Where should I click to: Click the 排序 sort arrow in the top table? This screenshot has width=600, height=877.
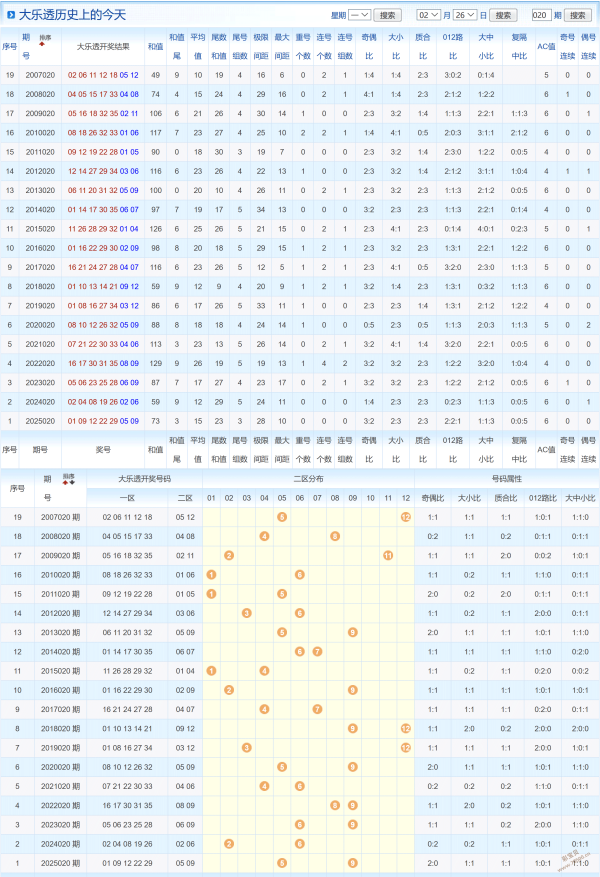(x=42, y=44)
